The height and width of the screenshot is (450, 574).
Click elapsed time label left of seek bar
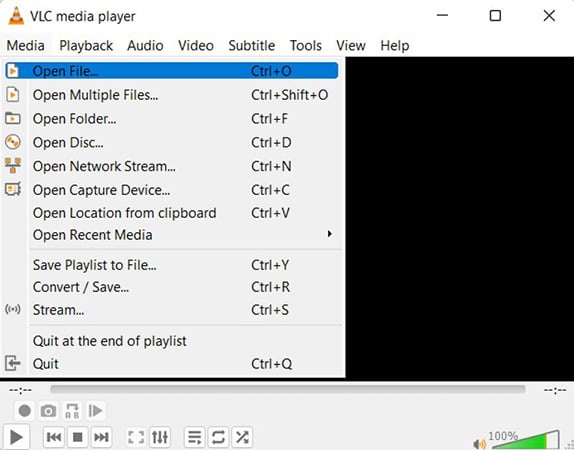point(20,390)
